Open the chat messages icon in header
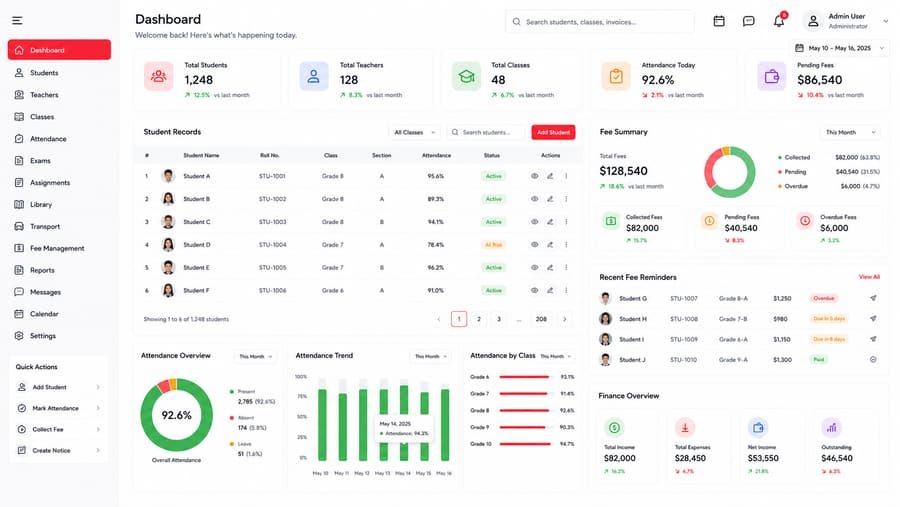This screenshot has height=507, width=900. pos(748,21)
